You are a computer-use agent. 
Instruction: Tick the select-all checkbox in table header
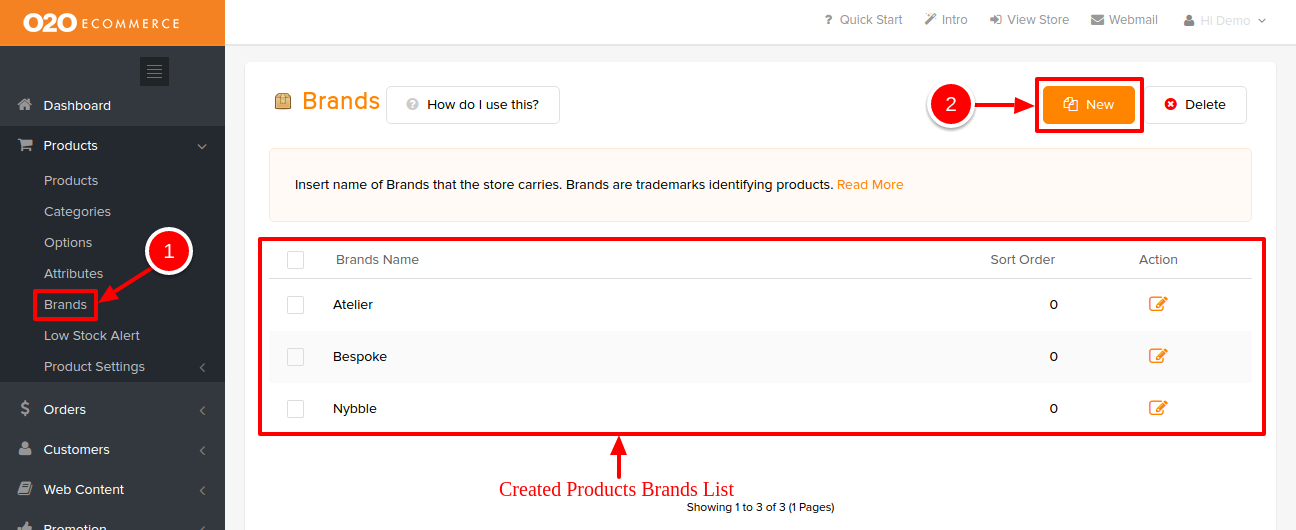tap(295, 260)
